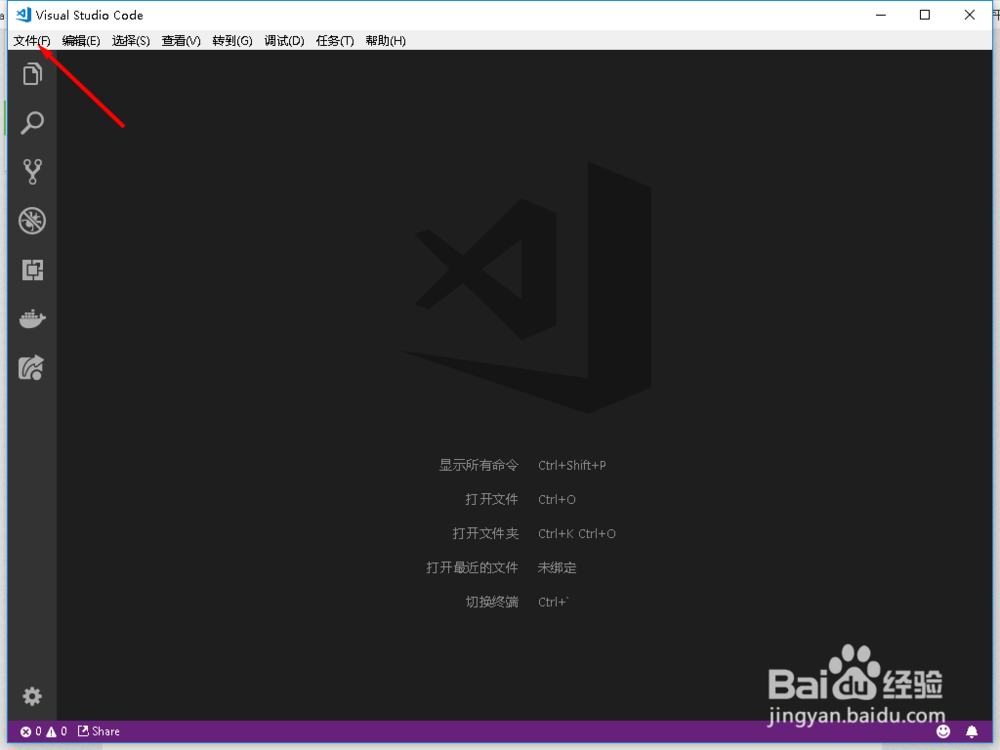
Task: Open the Manage gear icon
Action: pos(32,696)
